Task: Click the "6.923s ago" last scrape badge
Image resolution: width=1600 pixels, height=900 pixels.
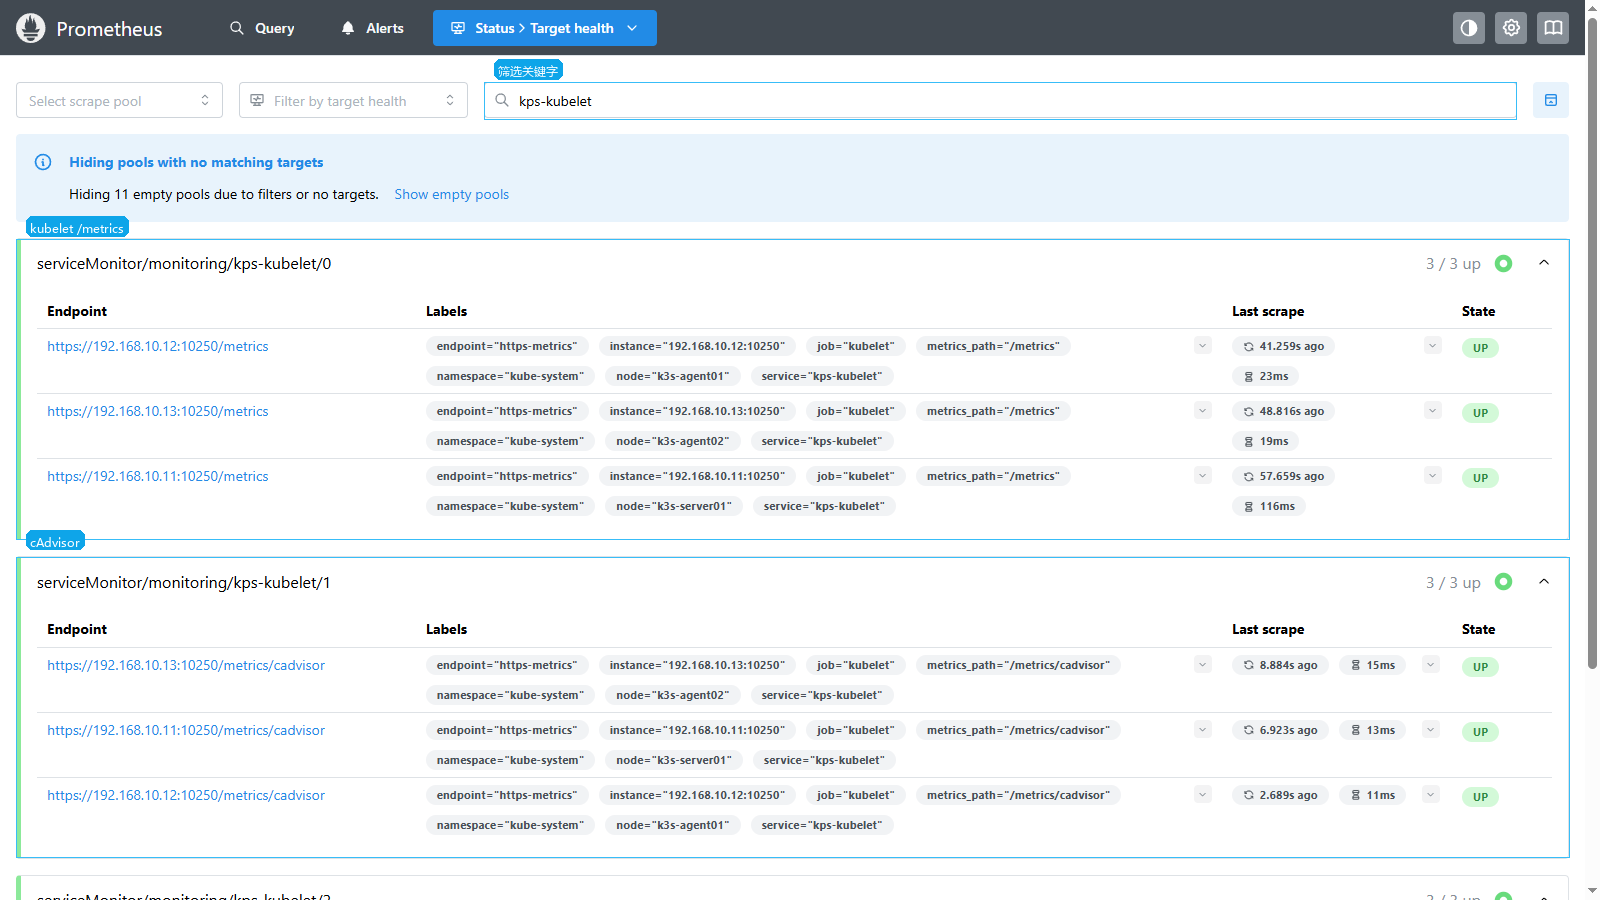Action: pos(1281,730)
